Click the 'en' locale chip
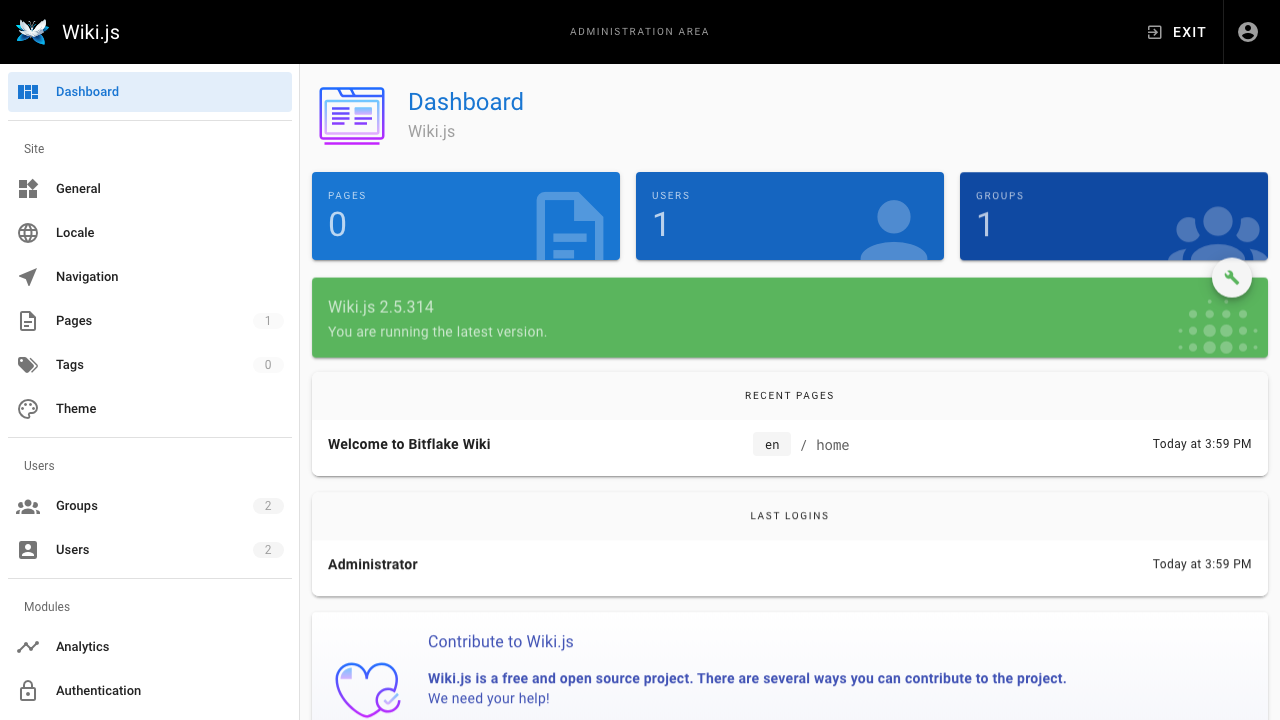Viewport: 1280px width, 720px height. (x=772, y=445)
